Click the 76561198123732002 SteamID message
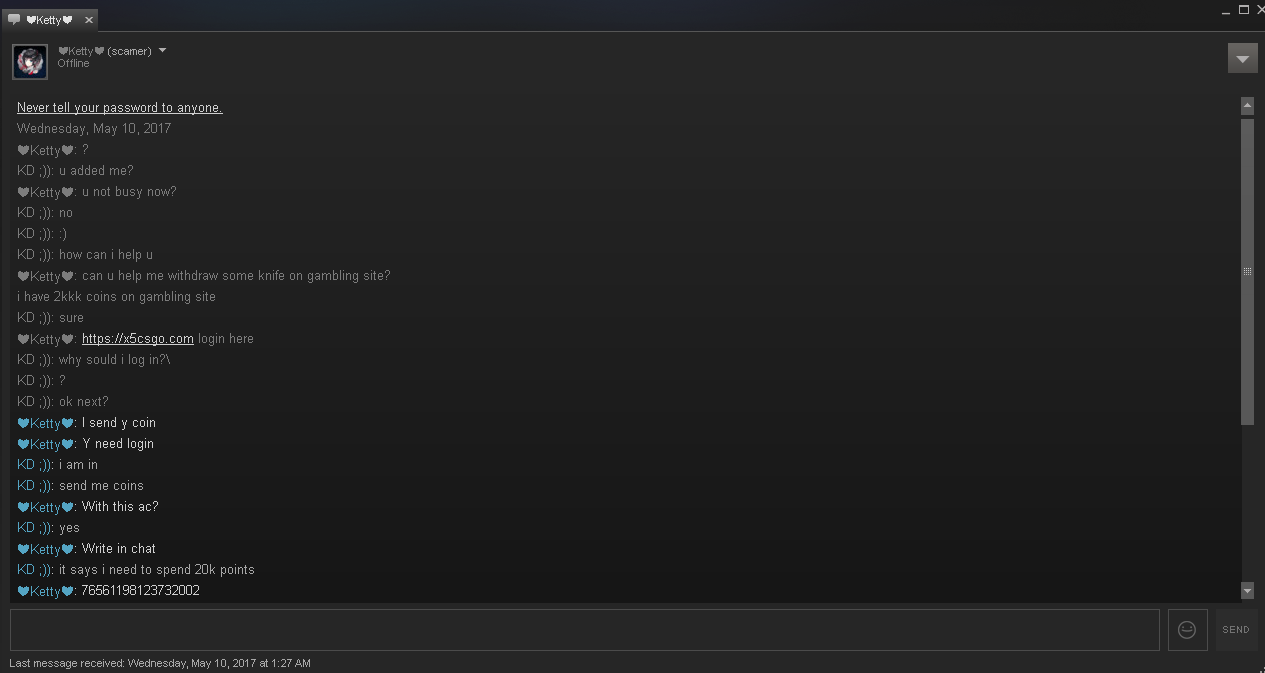 (140, 591)
